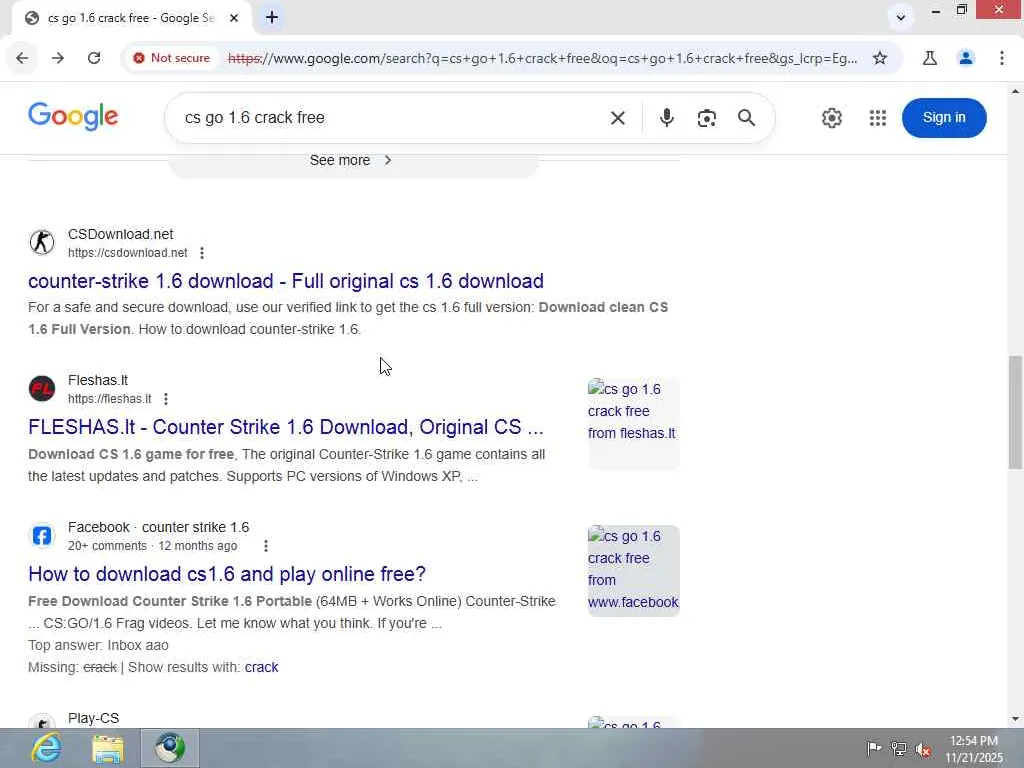1024x768 pixels.
Task: Reload the current page
Action: point(94,58)
